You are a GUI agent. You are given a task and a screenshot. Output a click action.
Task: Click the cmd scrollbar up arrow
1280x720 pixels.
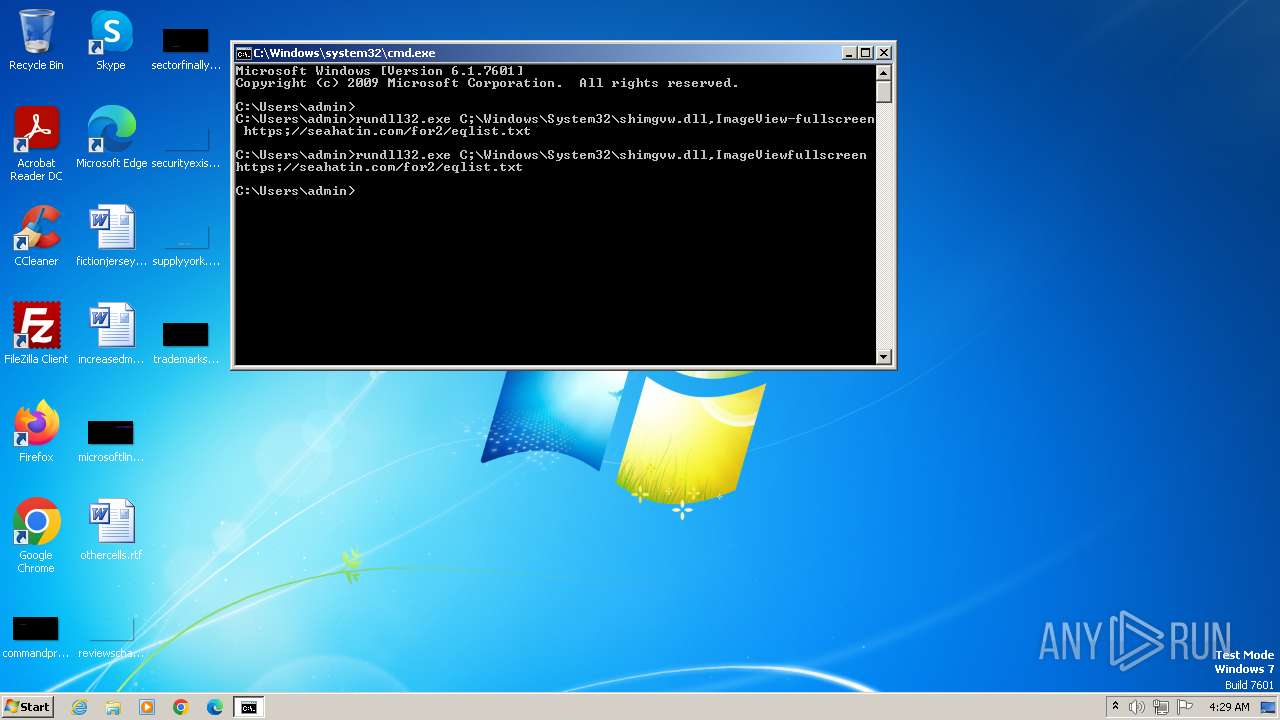883,72
